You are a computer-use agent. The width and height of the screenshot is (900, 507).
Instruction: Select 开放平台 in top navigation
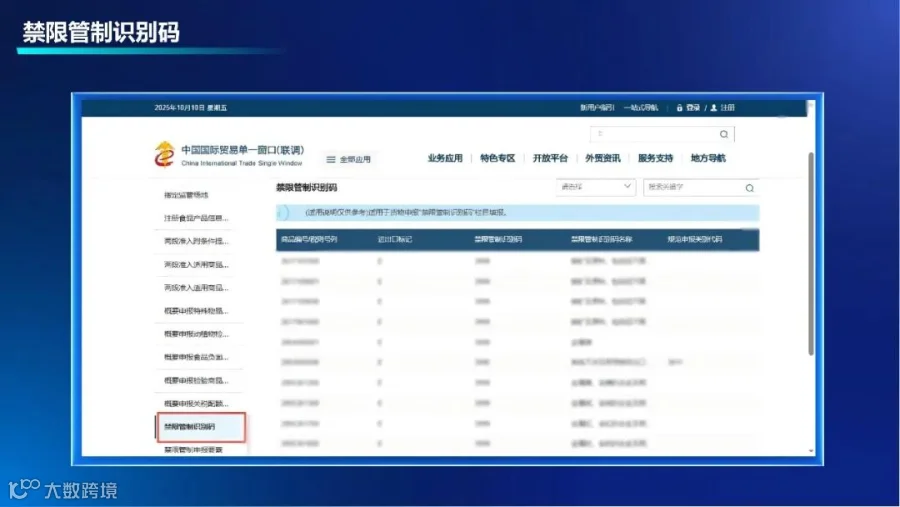[550, 158]
